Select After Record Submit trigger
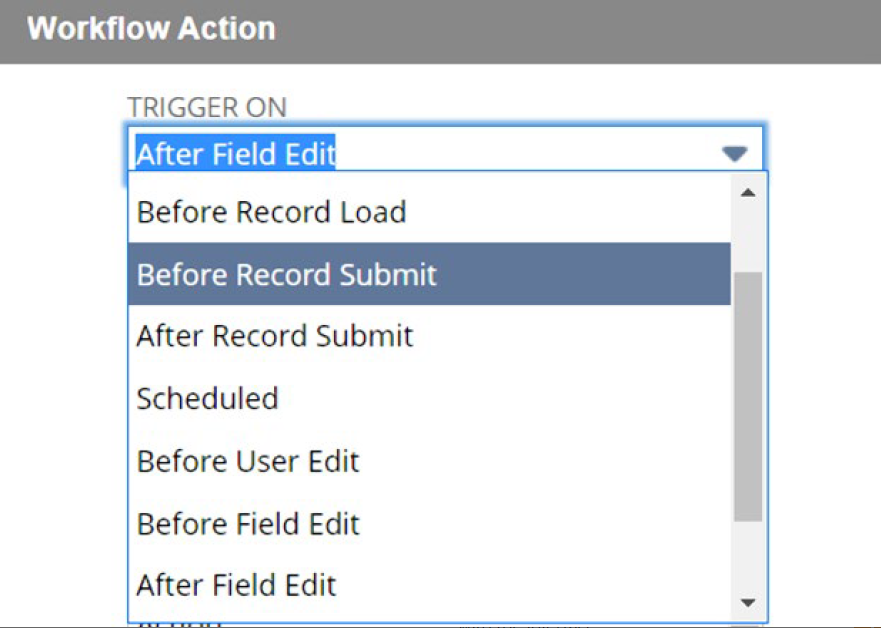Viewport: 881px width, 628px height. click(275, 336)
